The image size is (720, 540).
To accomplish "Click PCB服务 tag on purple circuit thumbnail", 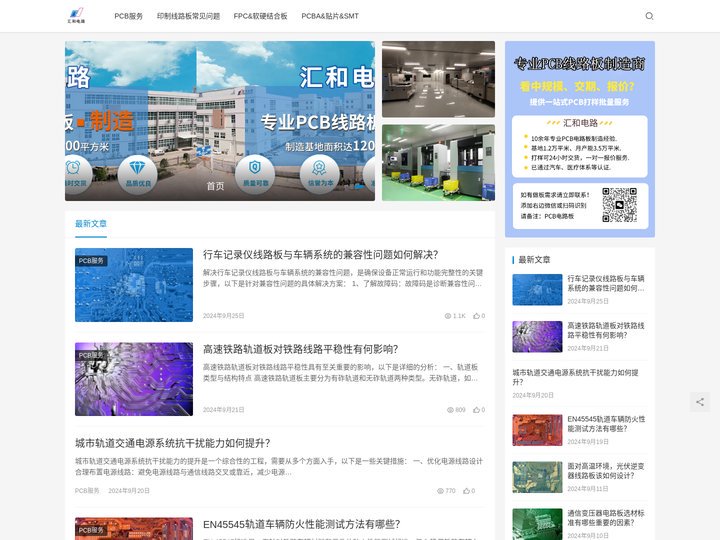I will [91, 355].
